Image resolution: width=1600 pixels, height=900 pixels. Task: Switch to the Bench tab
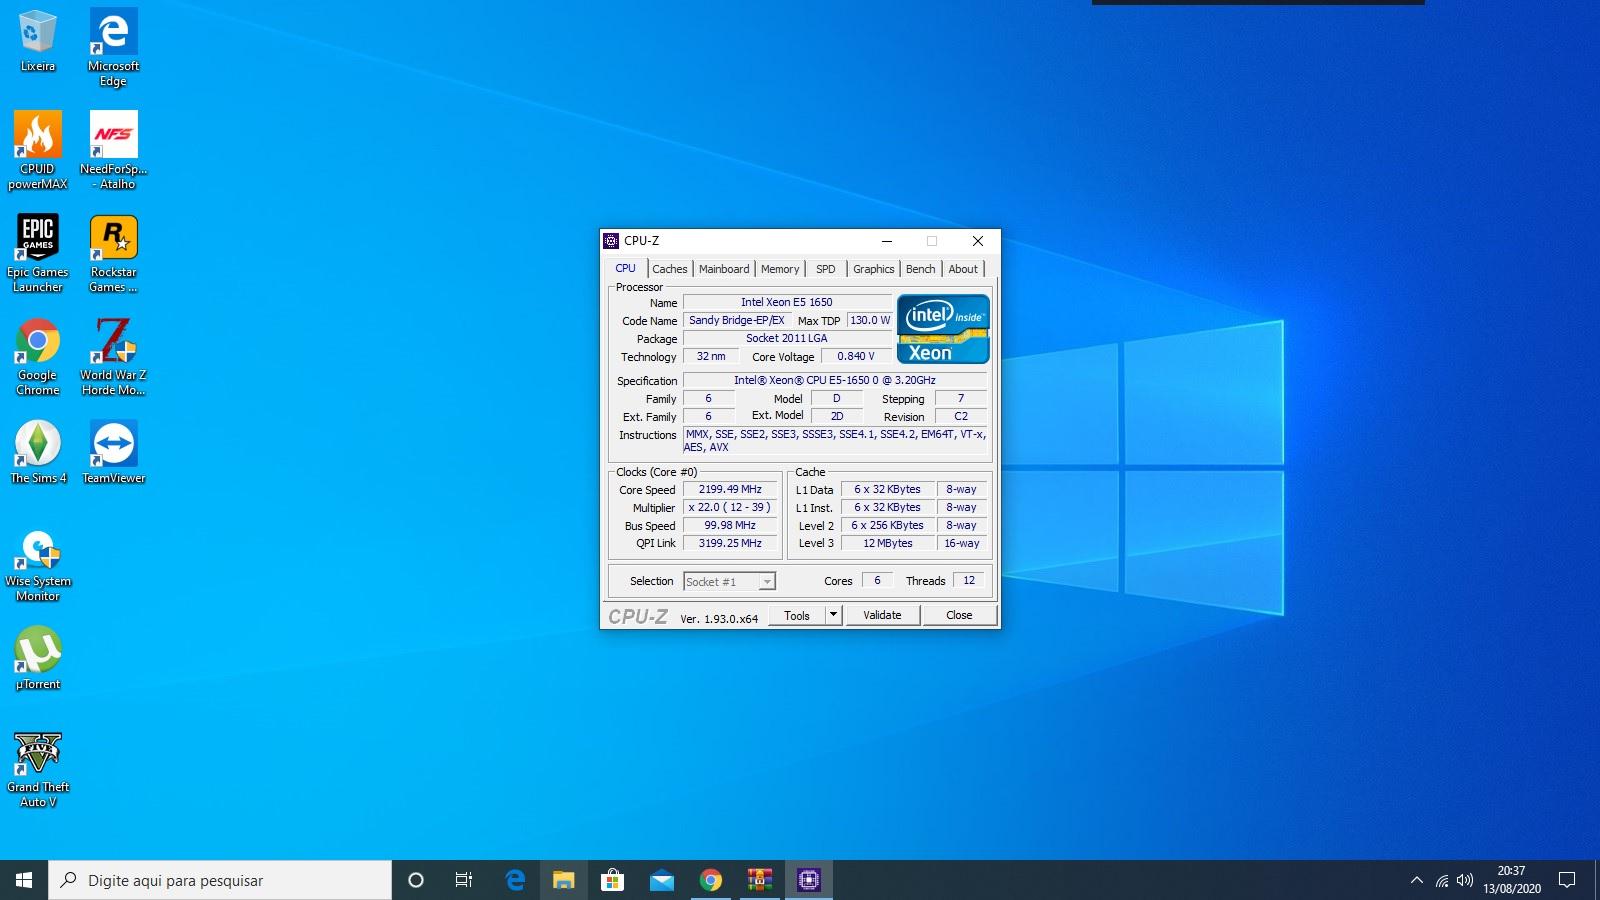point(921,269)
